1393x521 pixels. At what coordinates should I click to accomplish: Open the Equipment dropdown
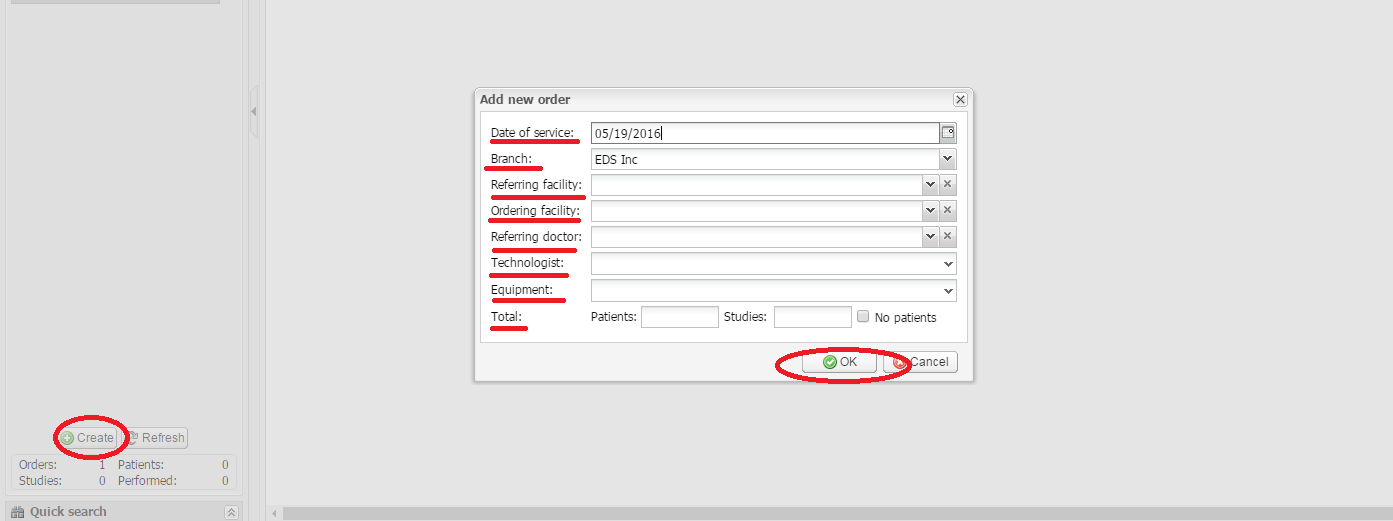coord(948,290)
